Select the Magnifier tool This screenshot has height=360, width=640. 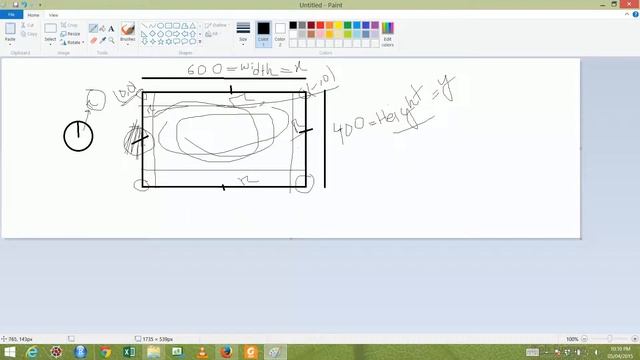pos(111,40)
